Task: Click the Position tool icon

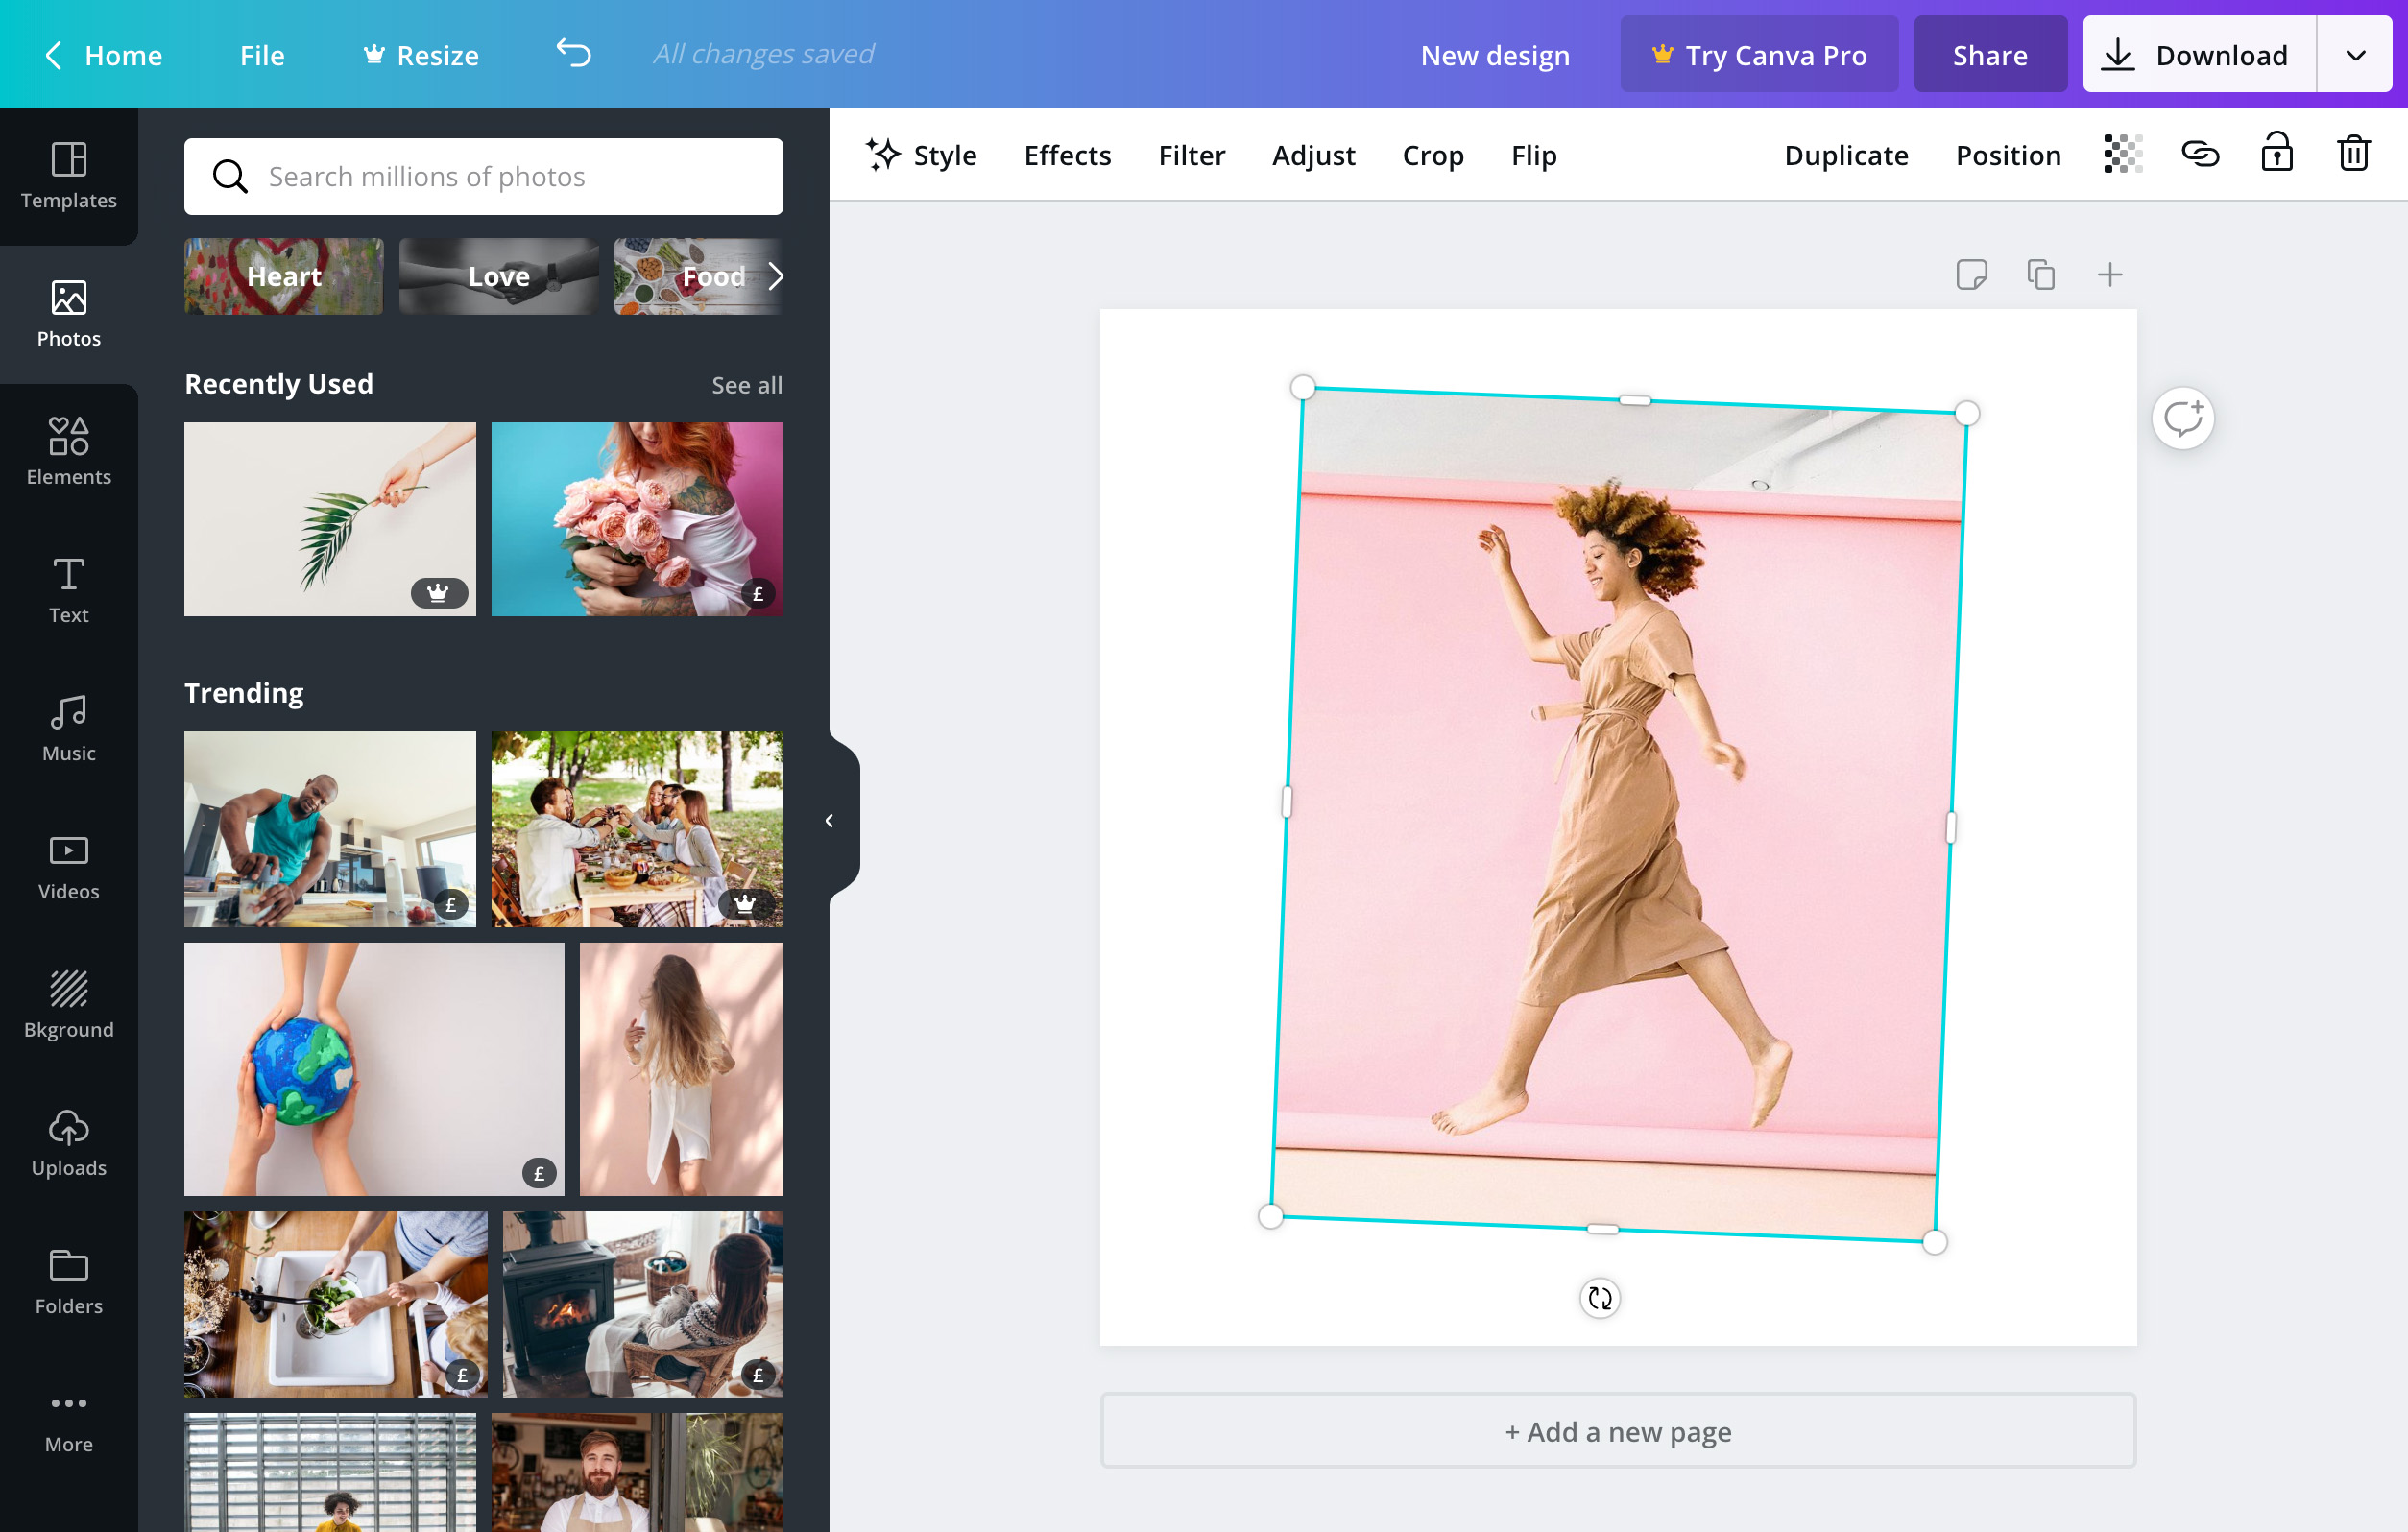Action: [x=2008, y=155]
